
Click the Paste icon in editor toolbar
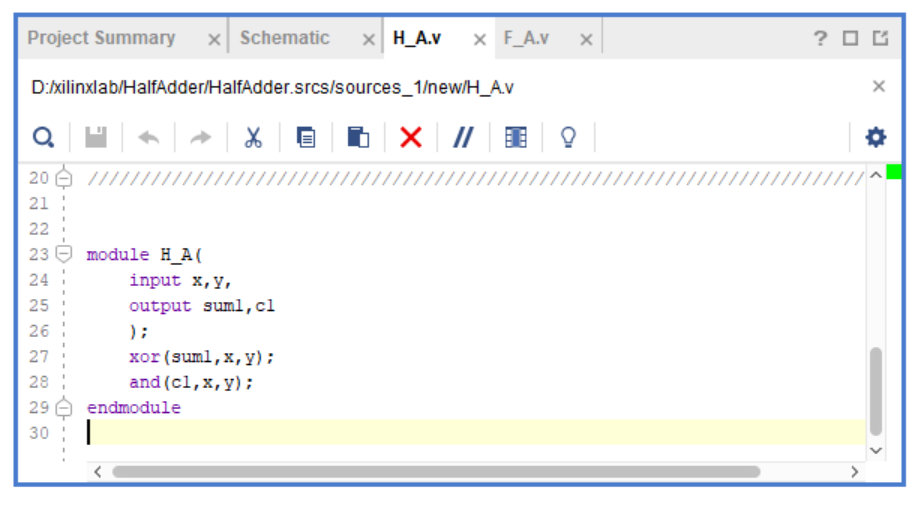[358, 137]
